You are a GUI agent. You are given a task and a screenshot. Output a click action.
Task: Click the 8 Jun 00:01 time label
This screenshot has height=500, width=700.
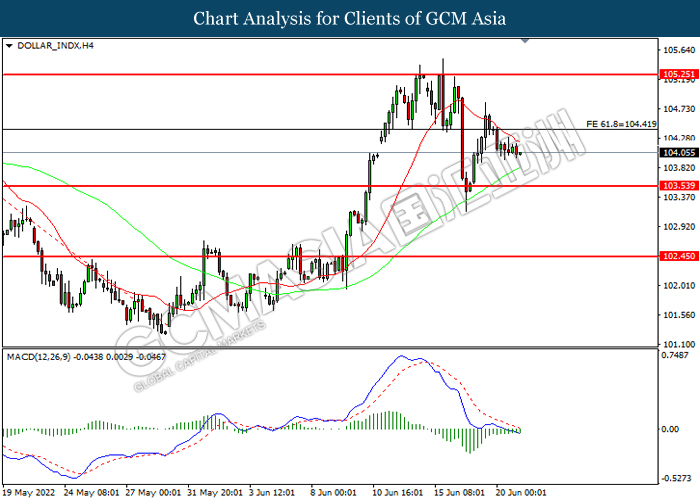tap(333, 492)
